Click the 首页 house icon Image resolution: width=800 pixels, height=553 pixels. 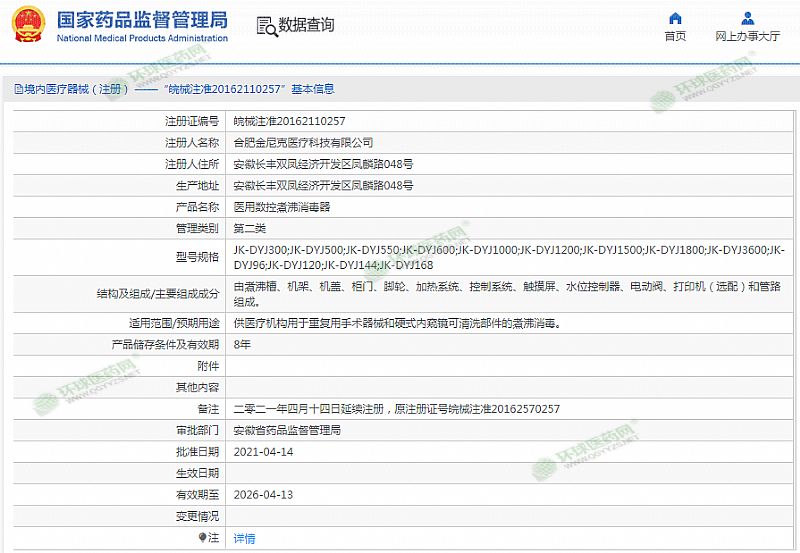[x=675, y=18]
